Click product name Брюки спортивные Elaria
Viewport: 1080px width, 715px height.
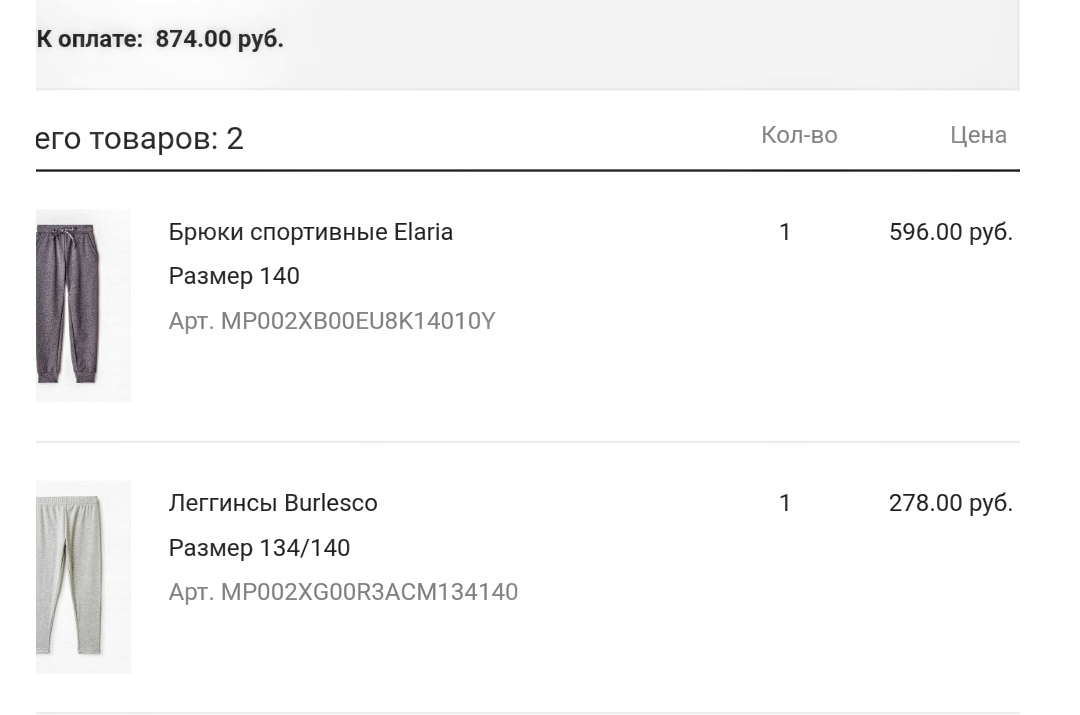click(311, 232)
